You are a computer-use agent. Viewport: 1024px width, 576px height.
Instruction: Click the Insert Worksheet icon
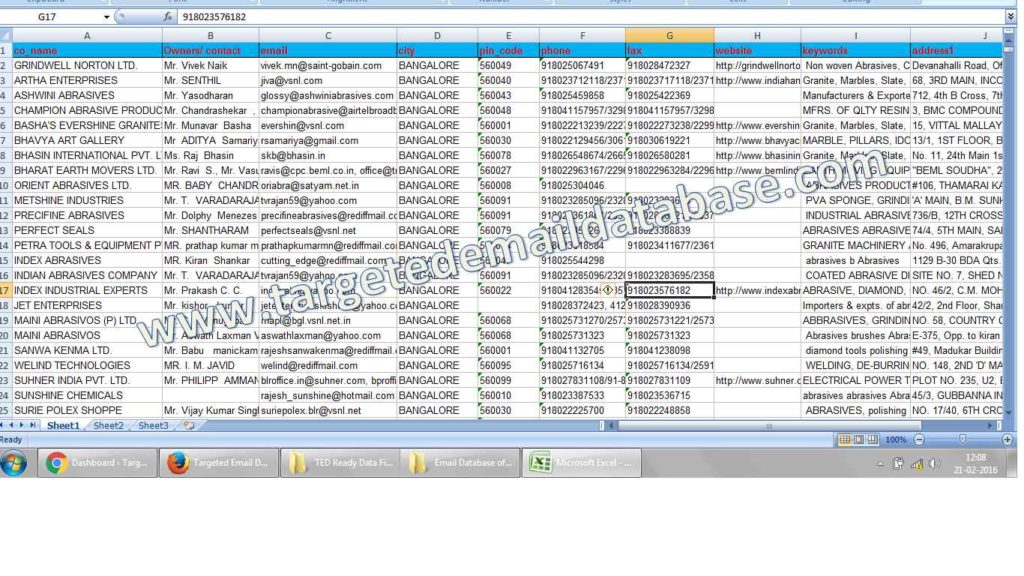[189, 426]
